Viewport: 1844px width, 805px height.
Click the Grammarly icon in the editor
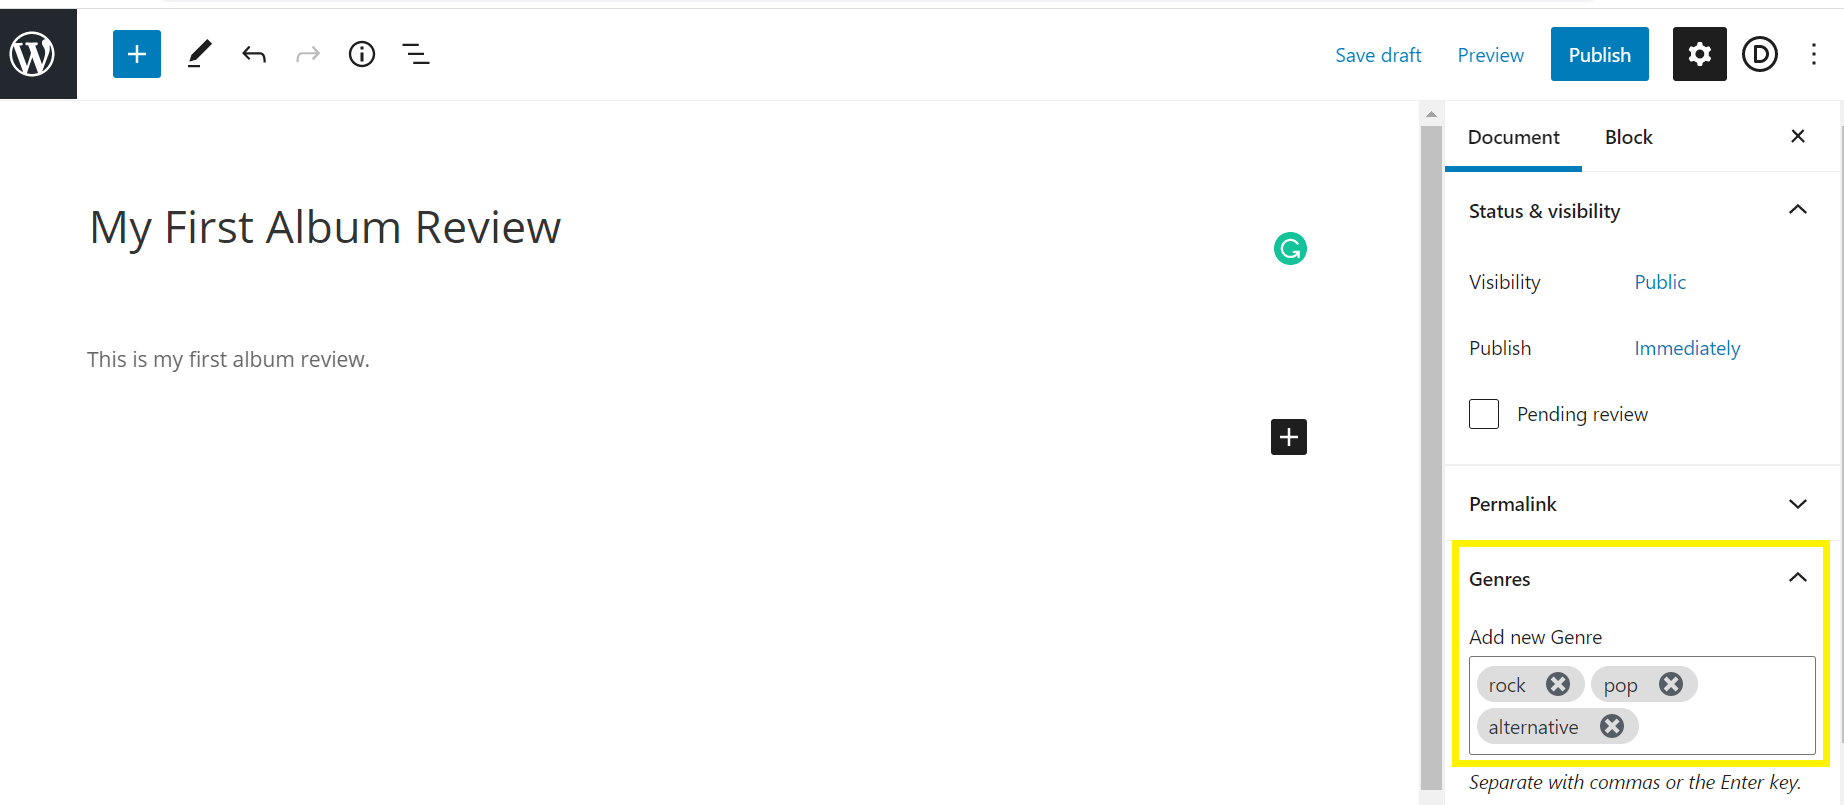point(1290,248)
